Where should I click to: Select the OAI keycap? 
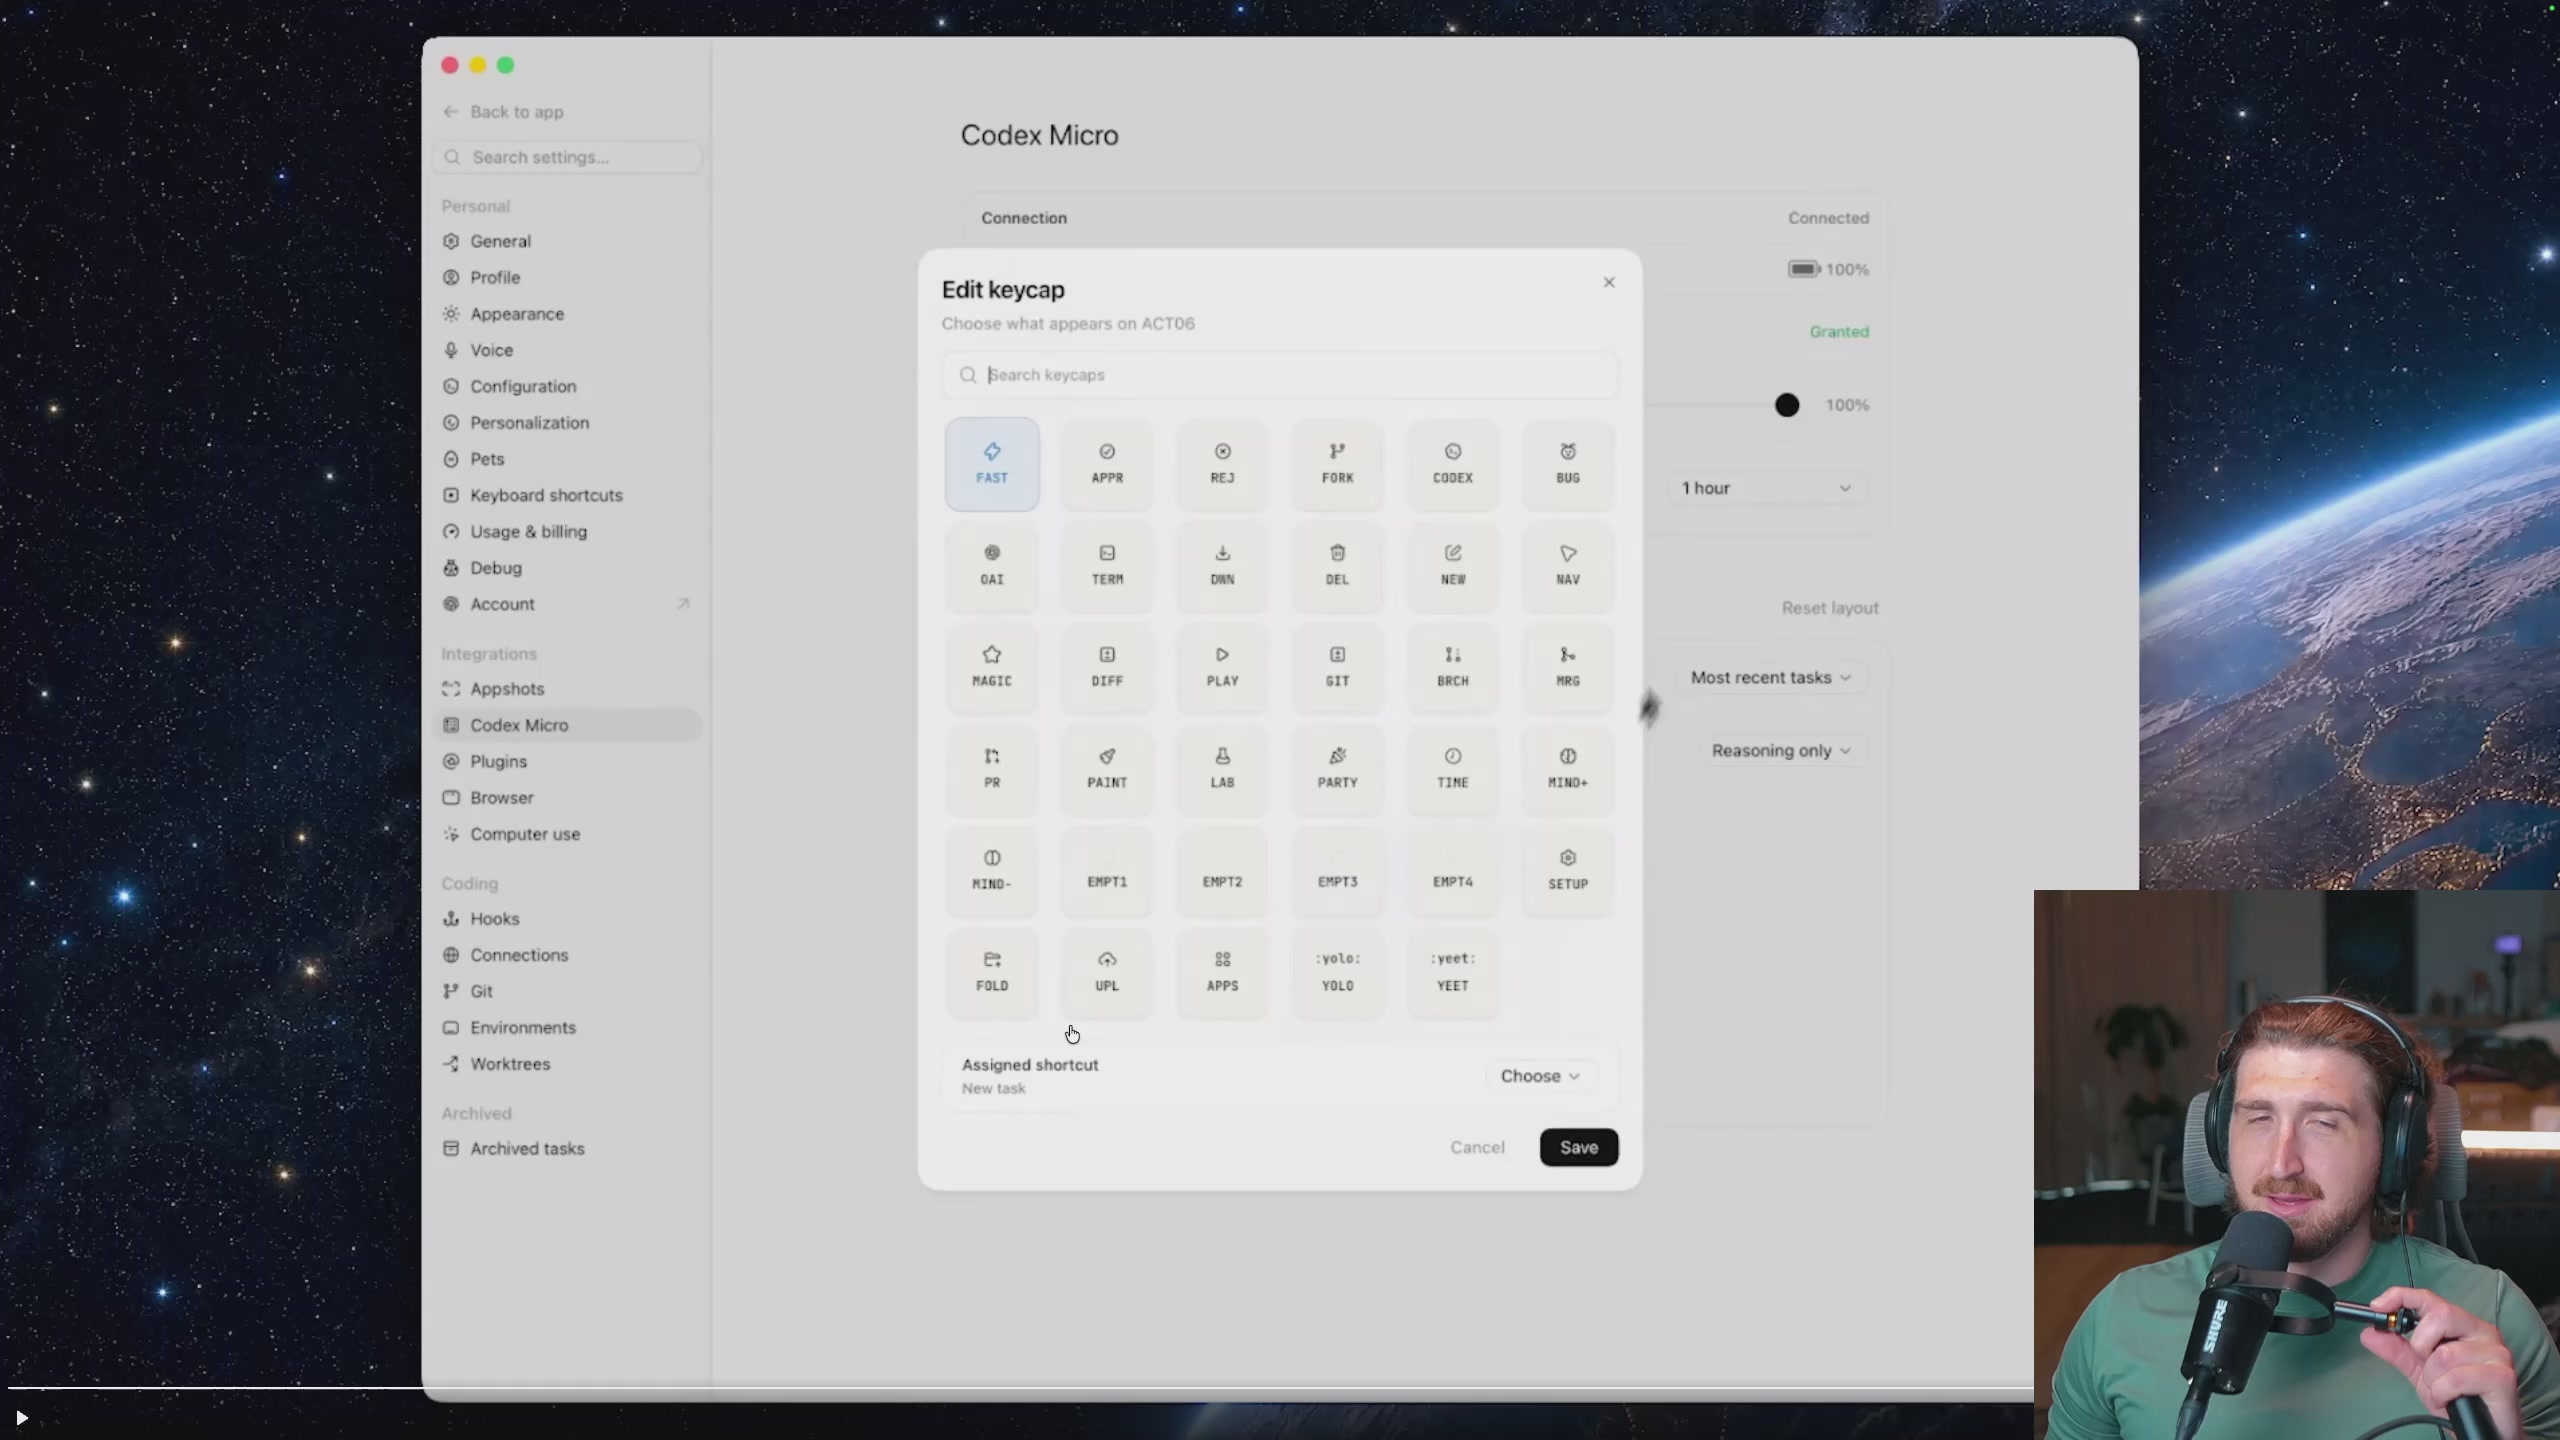point(992,566)
